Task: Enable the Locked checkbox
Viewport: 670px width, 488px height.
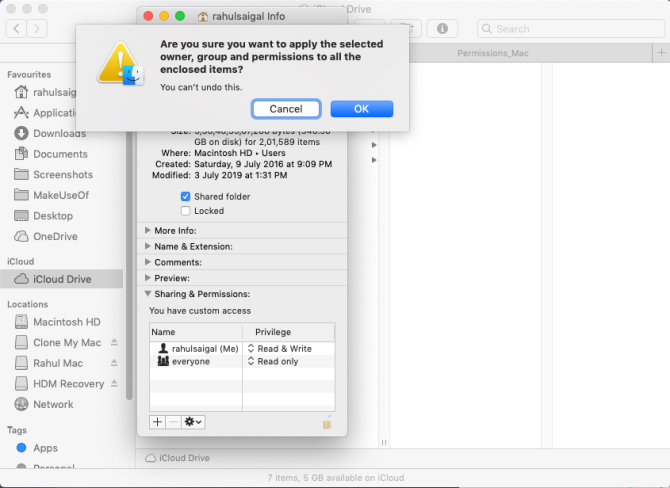Action: coord(186,211)
